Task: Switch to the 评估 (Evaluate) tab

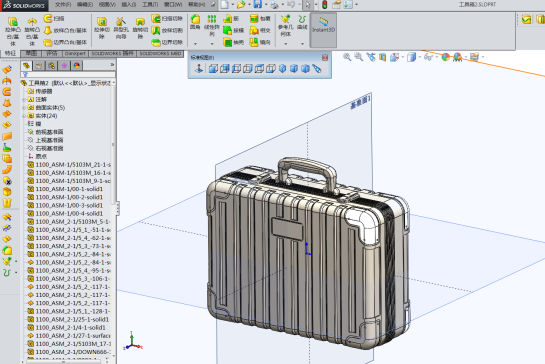Action: click(x=52, y=54)
